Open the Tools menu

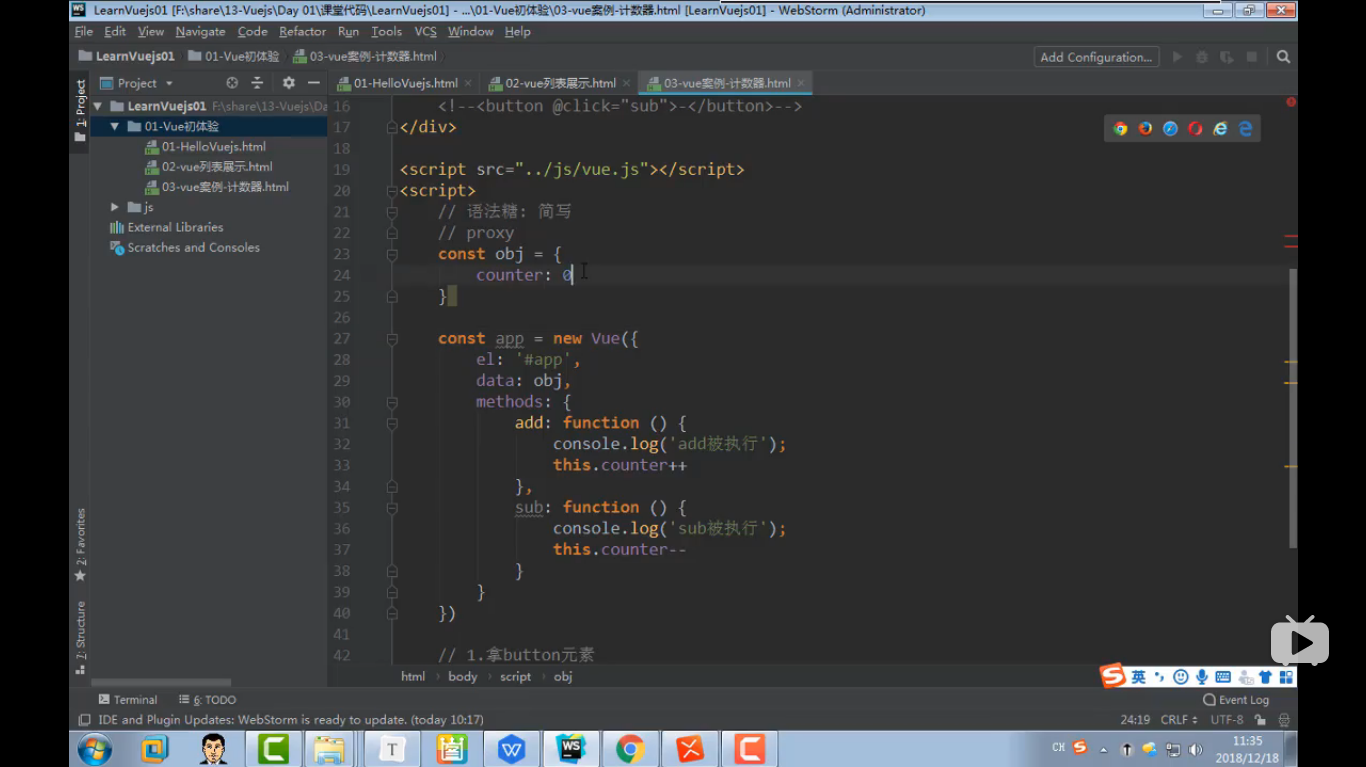click(x=386, y=32)
